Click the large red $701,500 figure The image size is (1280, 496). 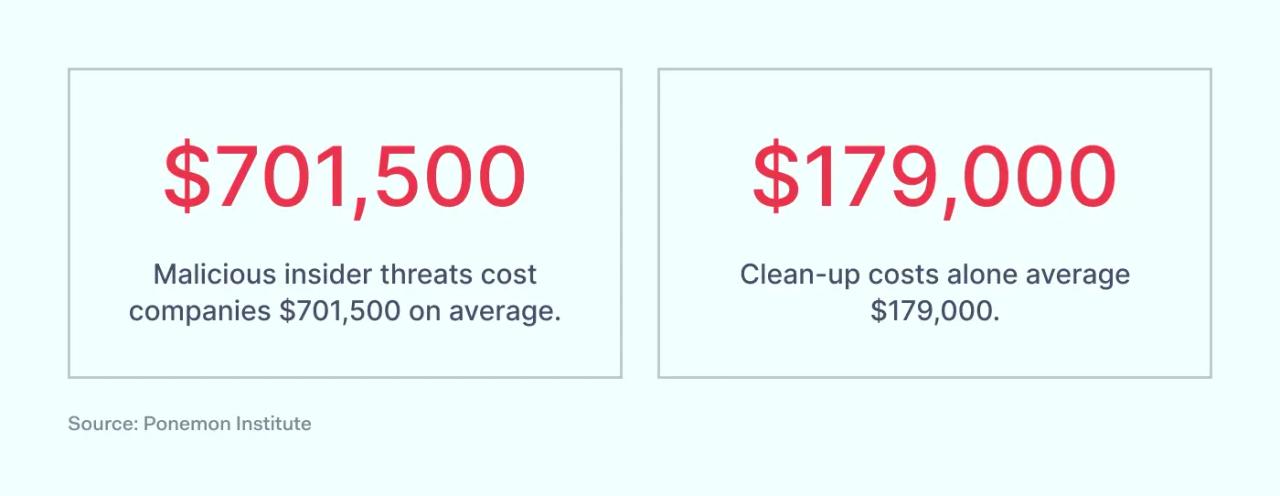(x=344, y=178)
